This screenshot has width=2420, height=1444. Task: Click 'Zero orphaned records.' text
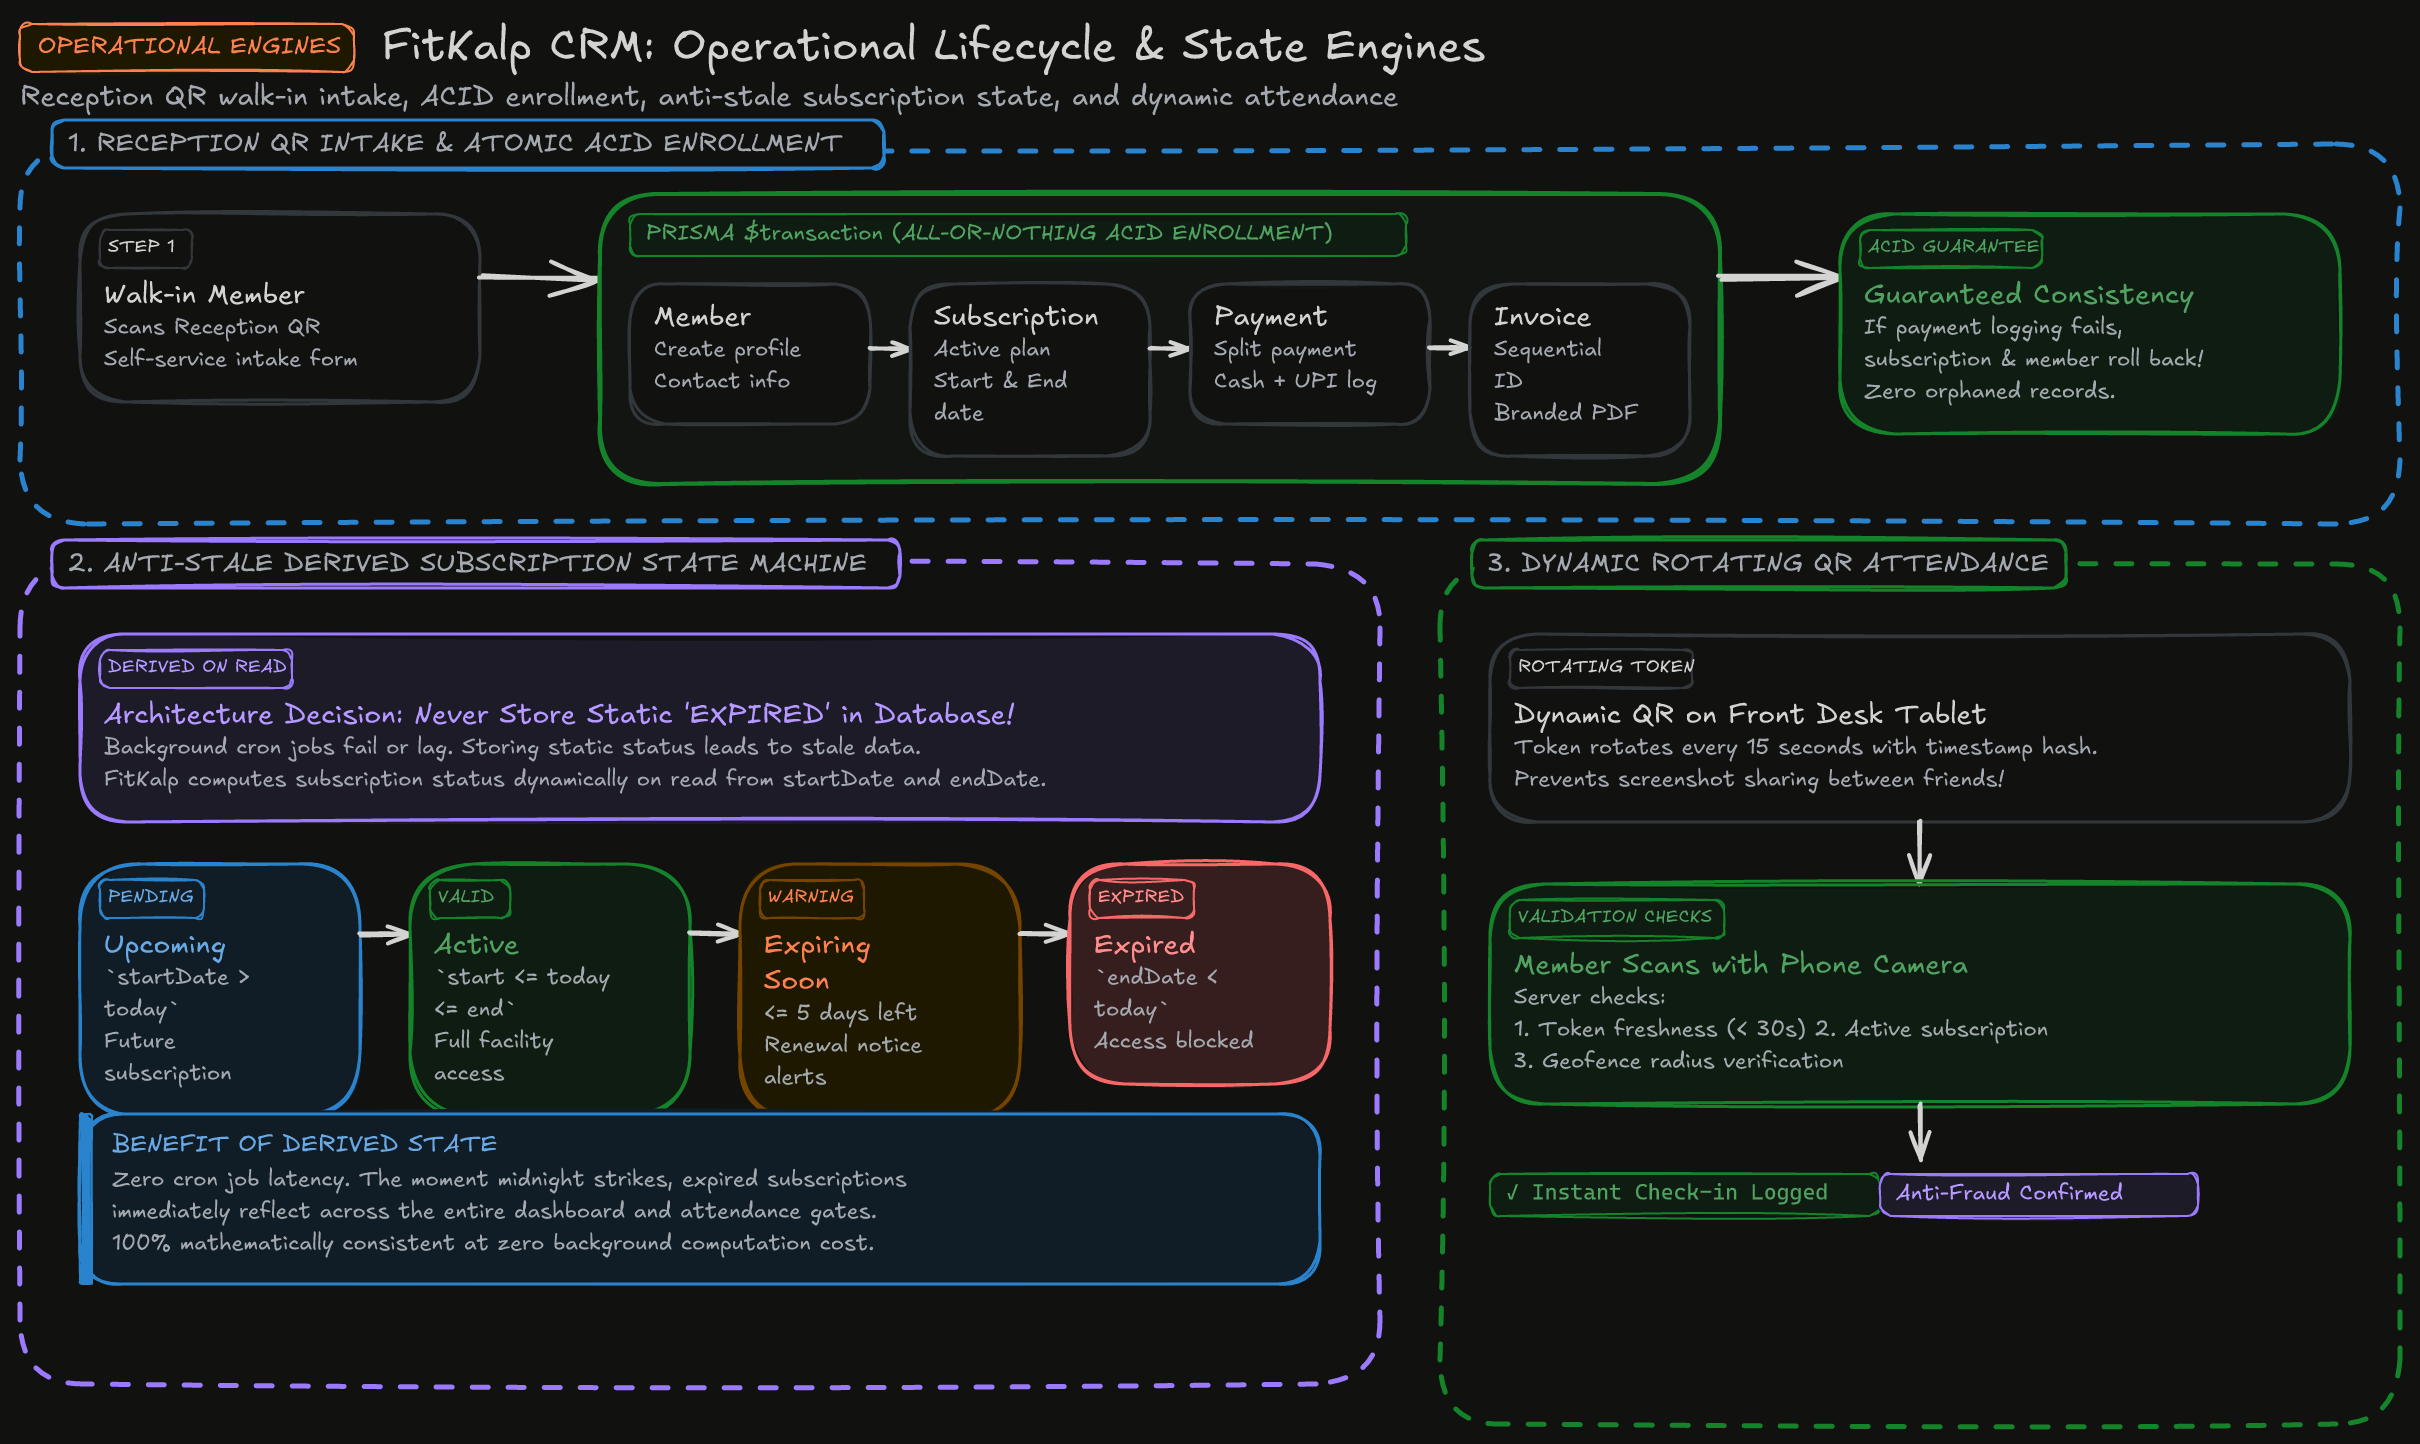pyautogui.click(x=1989, y=391)
